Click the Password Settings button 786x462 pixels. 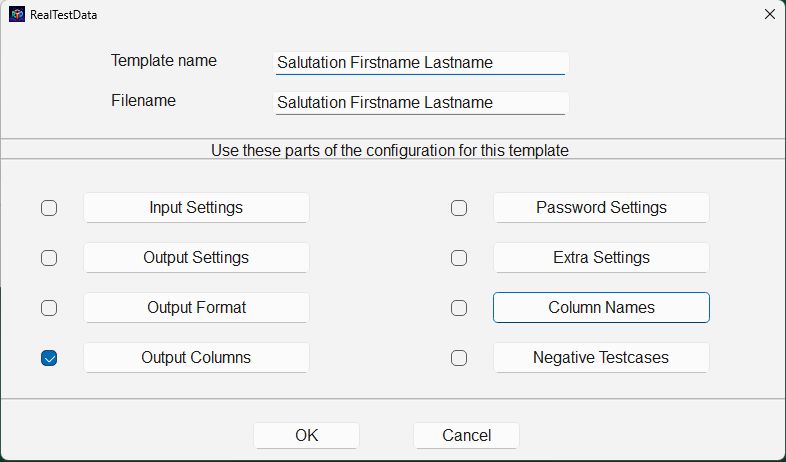pyautogui.click(x=601, y=207)
